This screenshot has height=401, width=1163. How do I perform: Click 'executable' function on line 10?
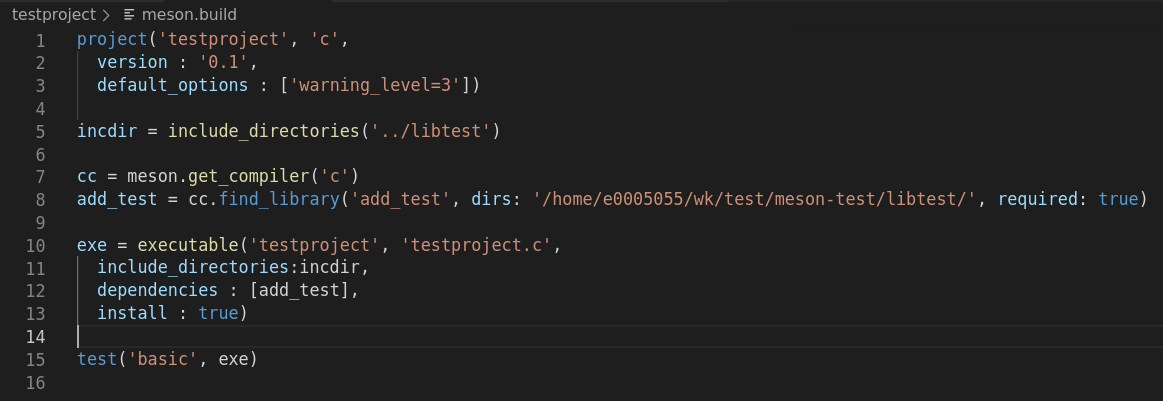pyautogui.click(x=188, y=245)
